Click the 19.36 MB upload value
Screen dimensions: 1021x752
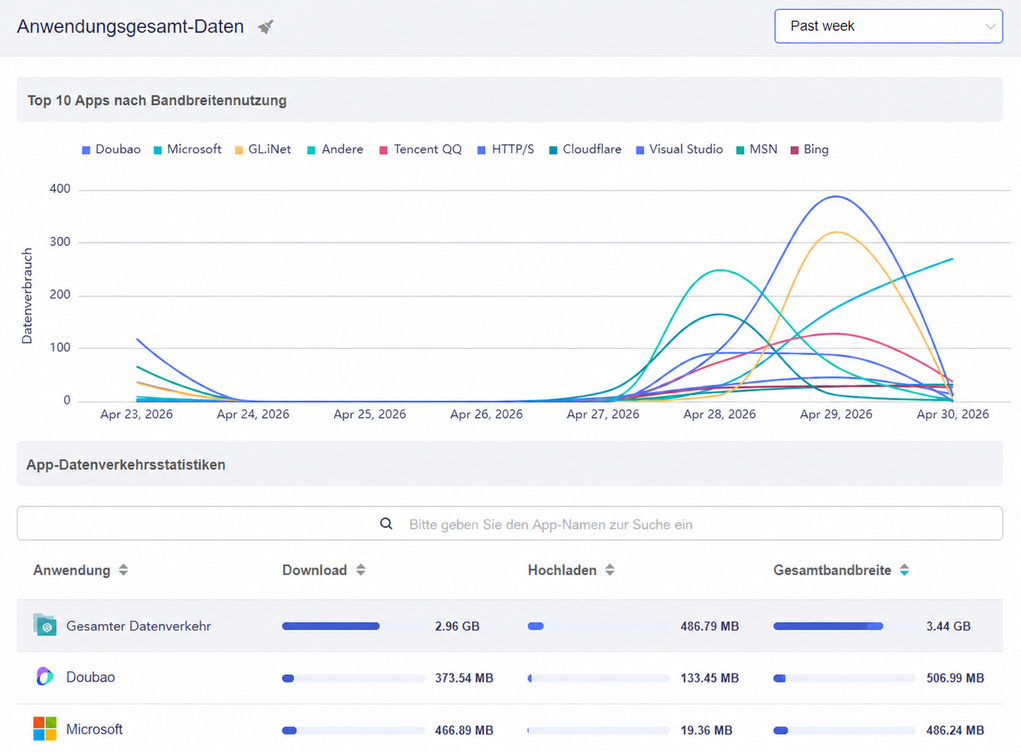click(x=706, y=730)
